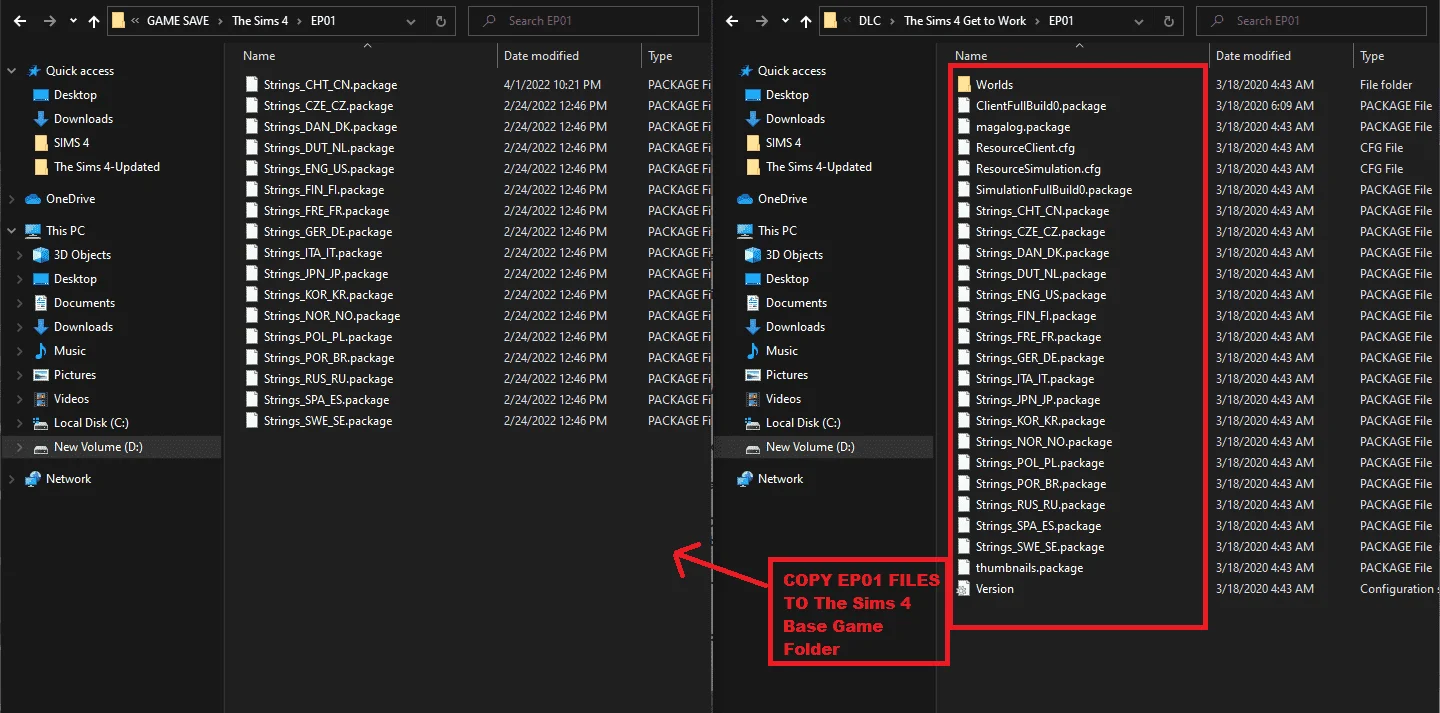Click Strings_SWE_SE.package icon in left window
The width and height of the screenshot is (1440, 713).
pyautogui.click(x=252, y=421)
